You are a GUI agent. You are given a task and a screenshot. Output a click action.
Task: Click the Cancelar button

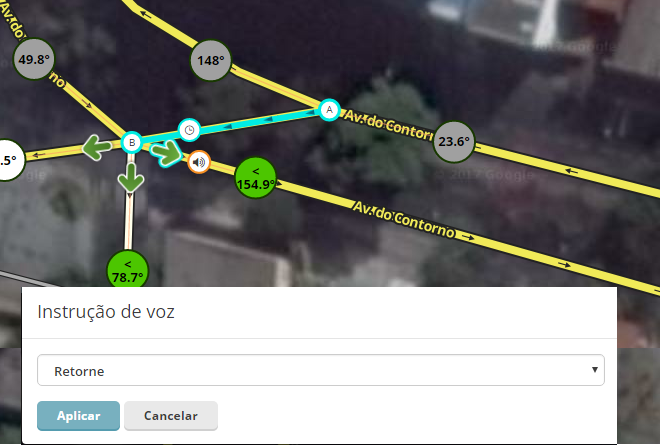[x=171, y=416]
